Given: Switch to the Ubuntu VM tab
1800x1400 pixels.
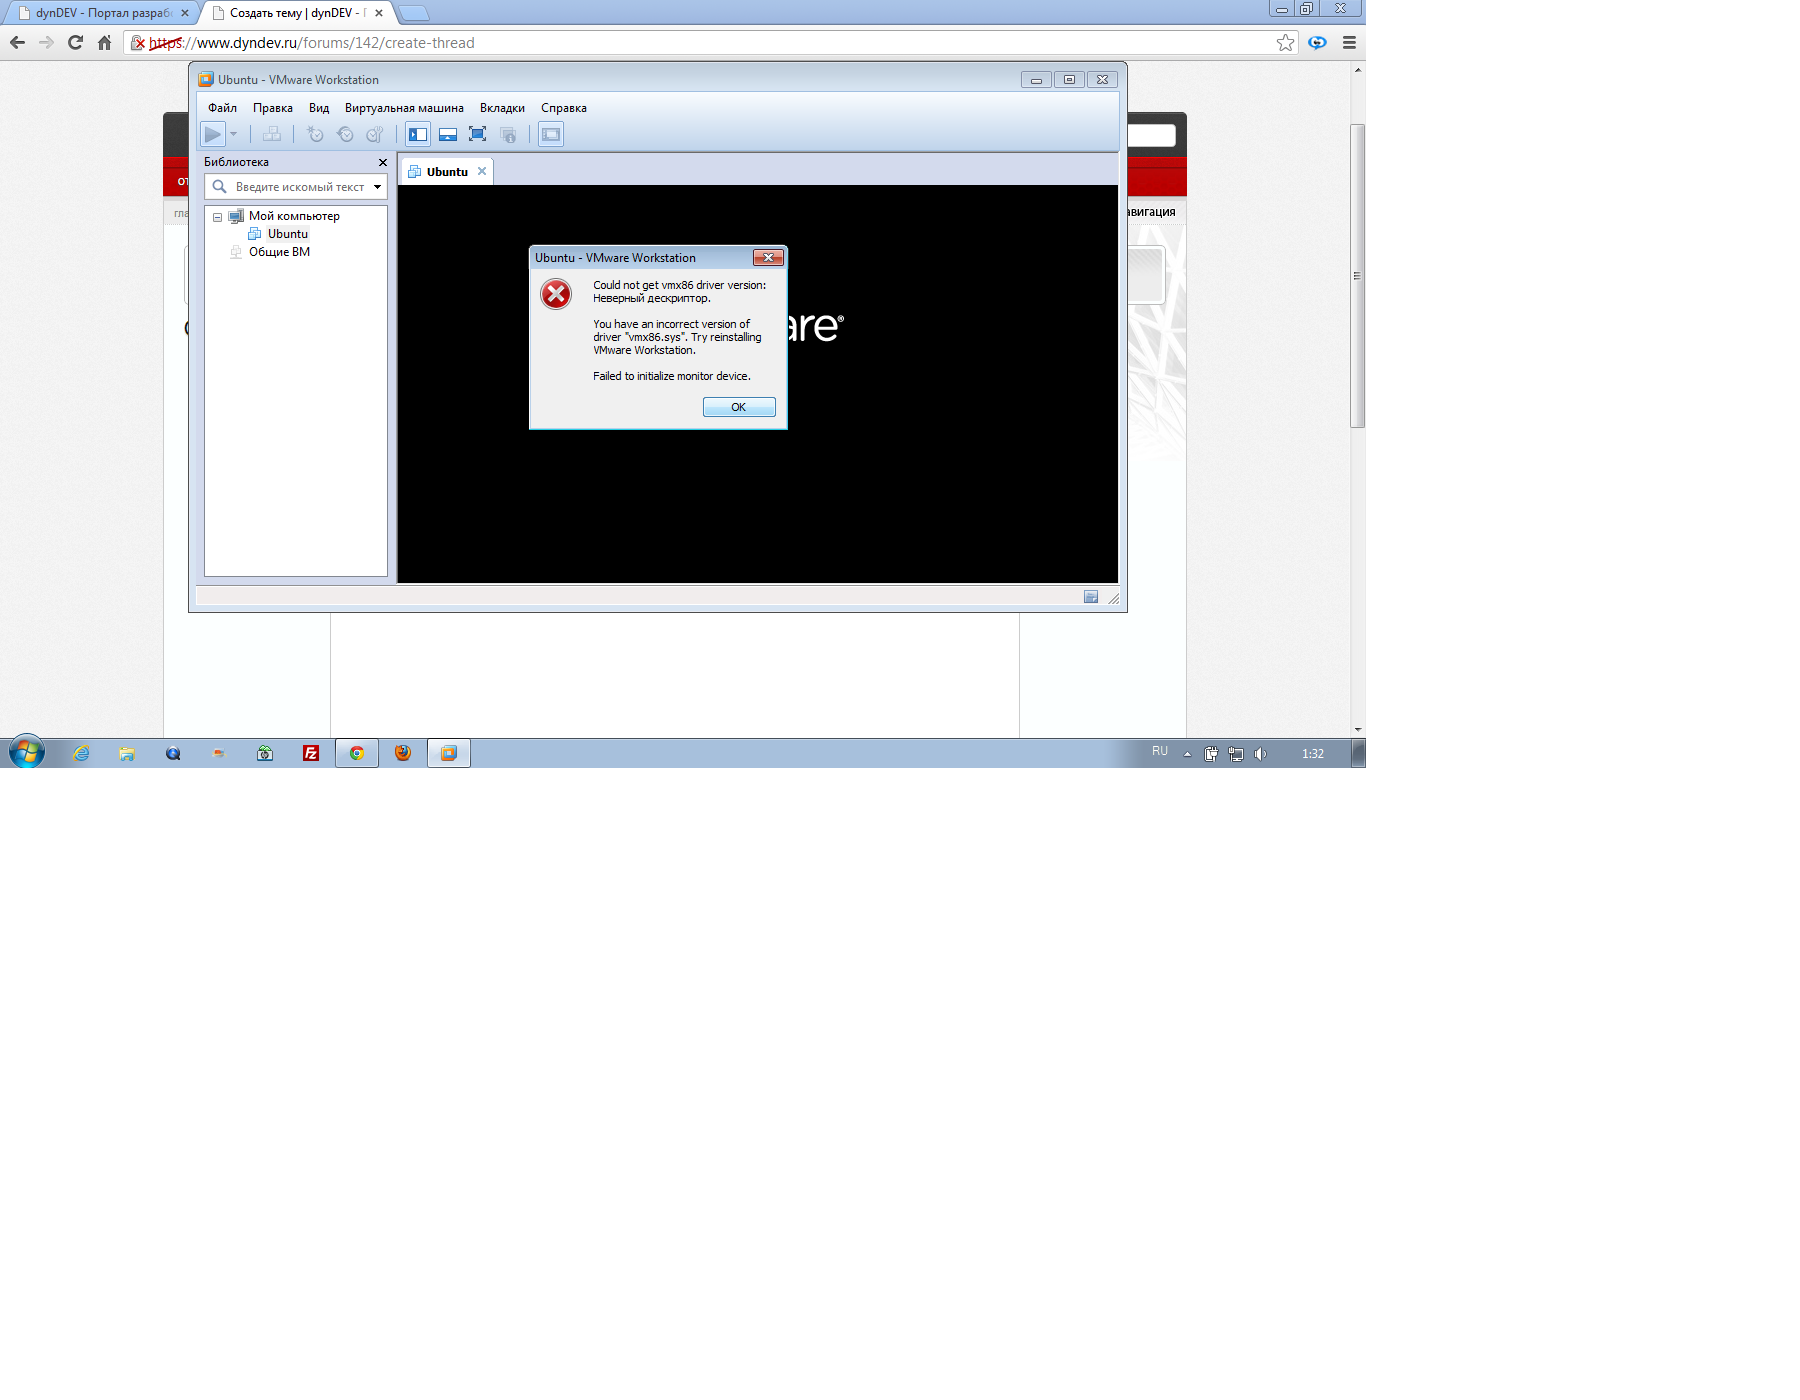Looking at the screenshot, I should click(x=447, y=172).
